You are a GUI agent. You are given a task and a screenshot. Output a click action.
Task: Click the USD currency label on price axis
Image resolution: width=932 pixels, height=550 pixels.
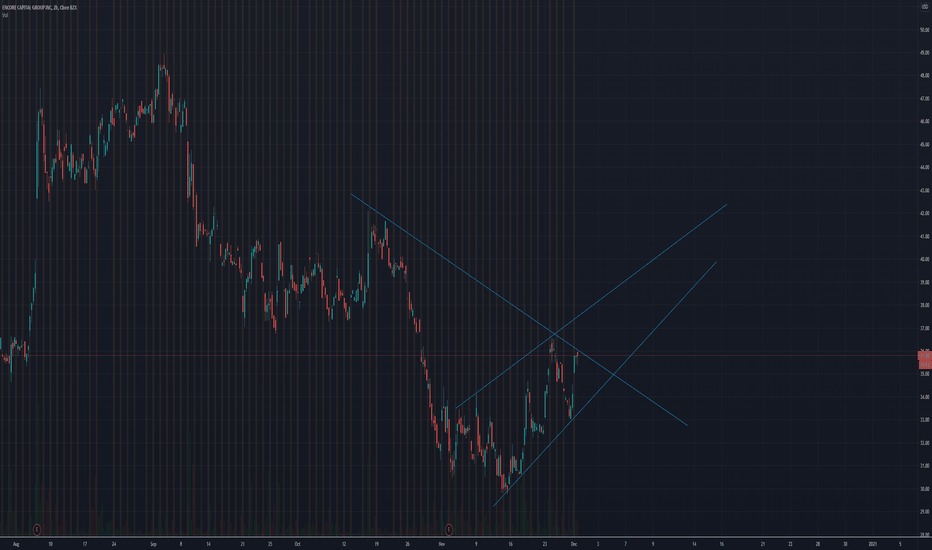[x=925, y=7]
